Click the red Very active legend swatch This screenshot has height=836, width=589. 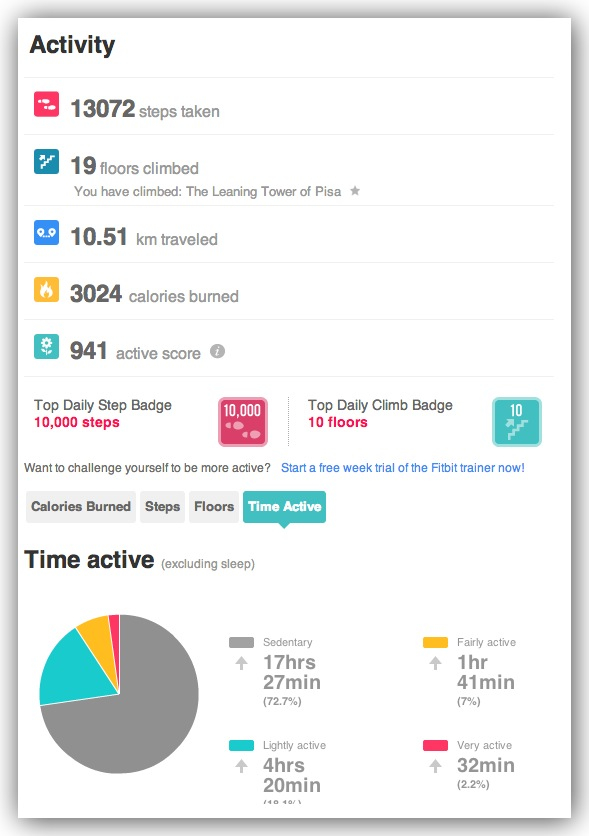[435, 745]
